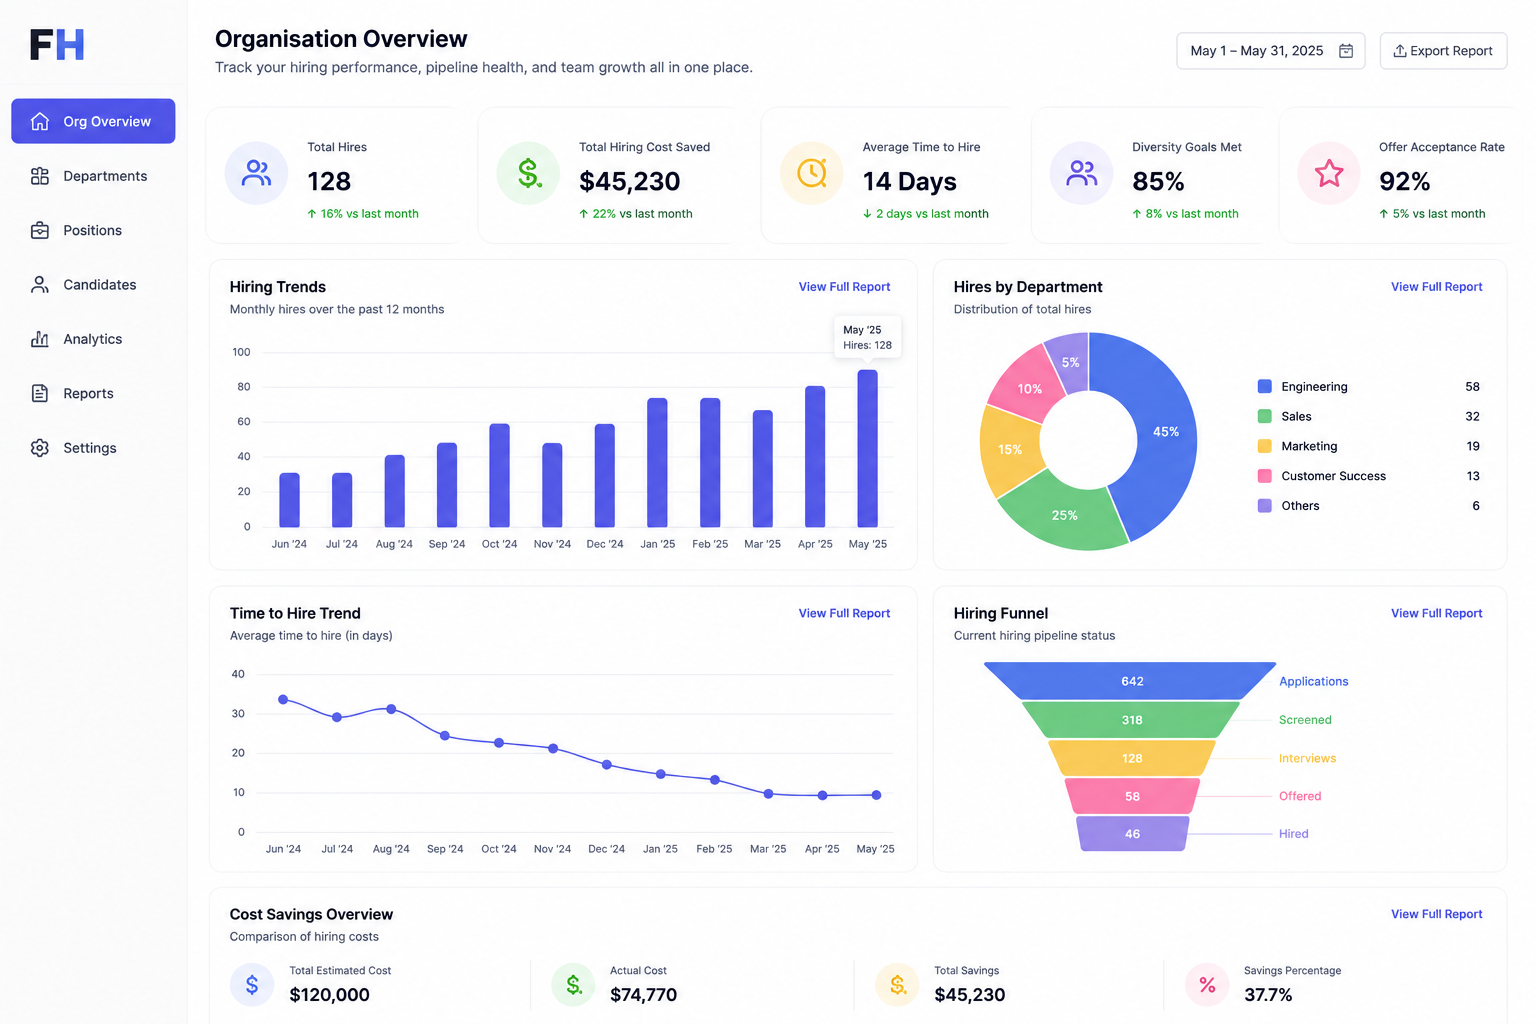Go to Reports in sidebar
The image size is (1536, 1024).
pos(93,393)
